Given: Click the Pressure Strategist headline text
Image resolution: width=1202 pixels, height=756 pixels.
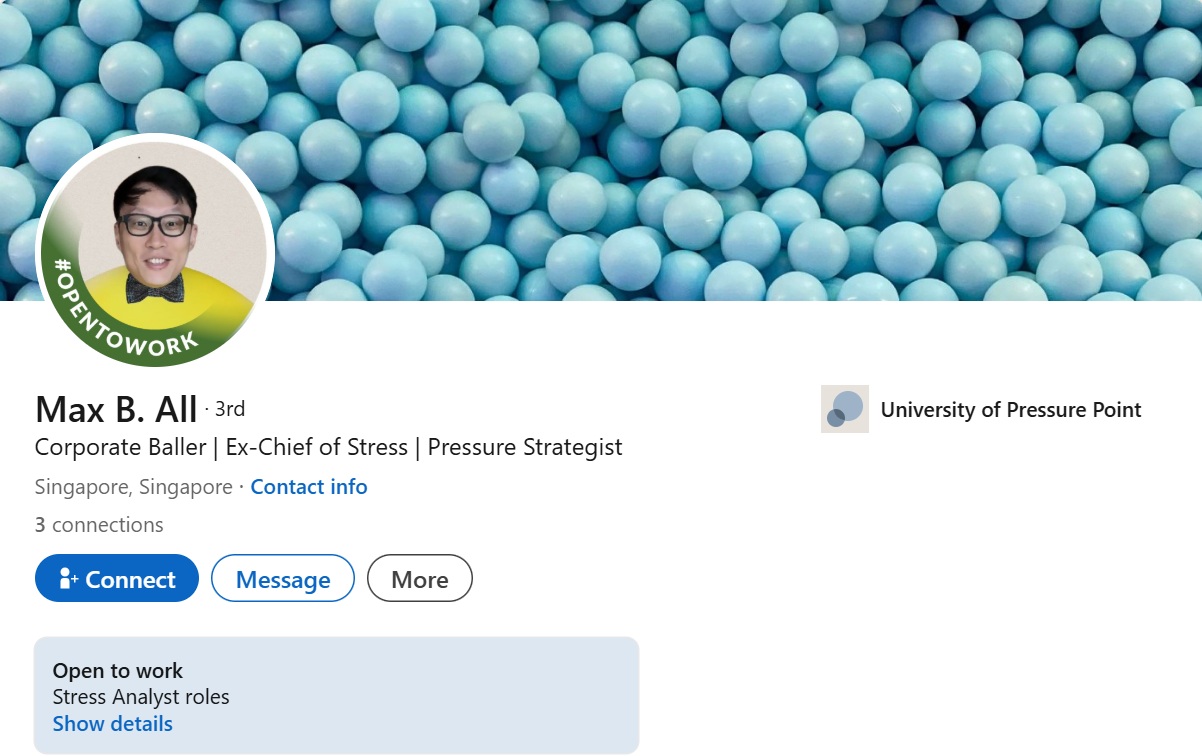Looking at the screenshot, I should coord(525,447).
